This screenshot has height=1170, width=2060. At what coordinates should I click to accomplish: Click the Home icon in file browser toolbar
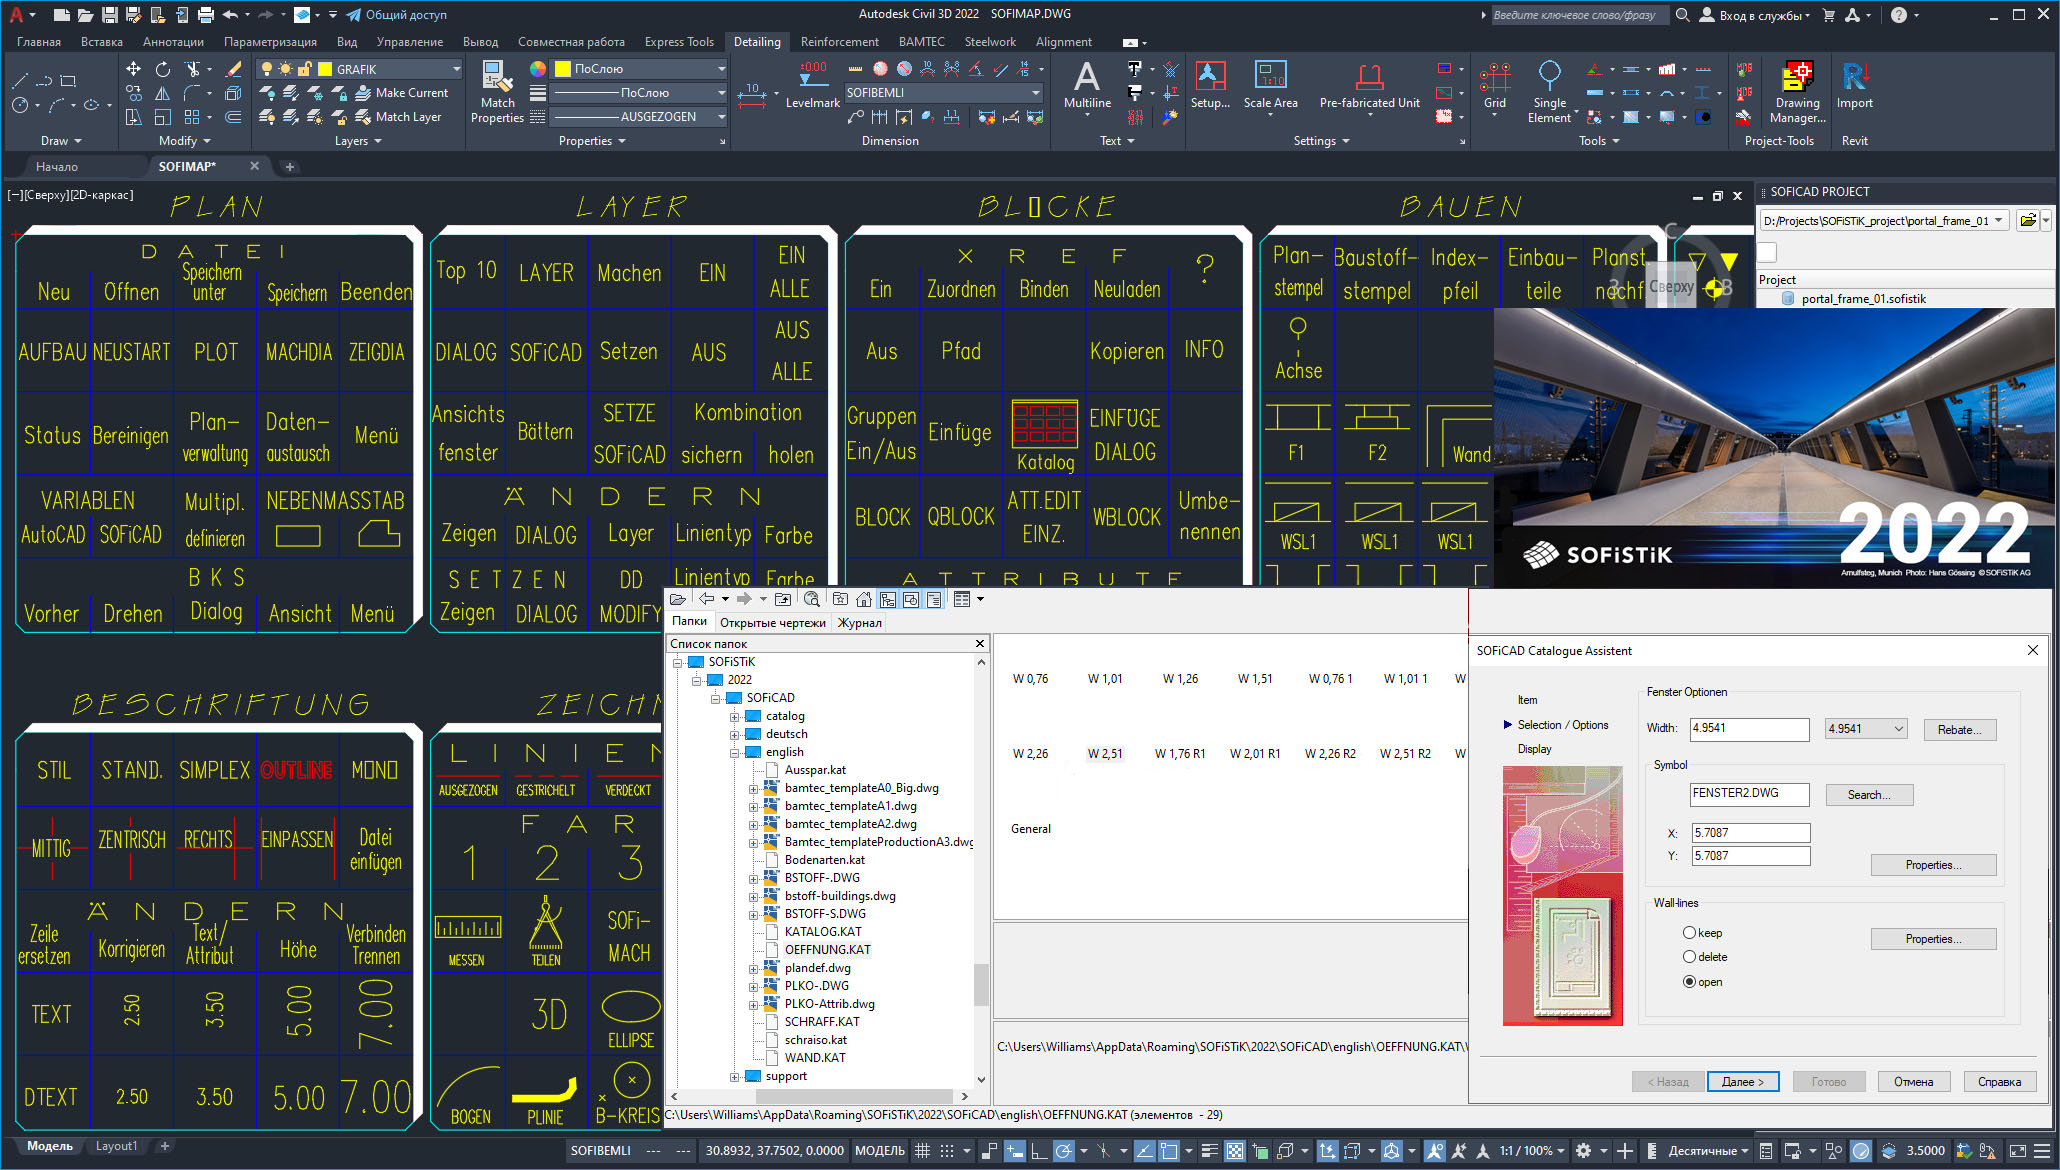(x=864, y=599)
